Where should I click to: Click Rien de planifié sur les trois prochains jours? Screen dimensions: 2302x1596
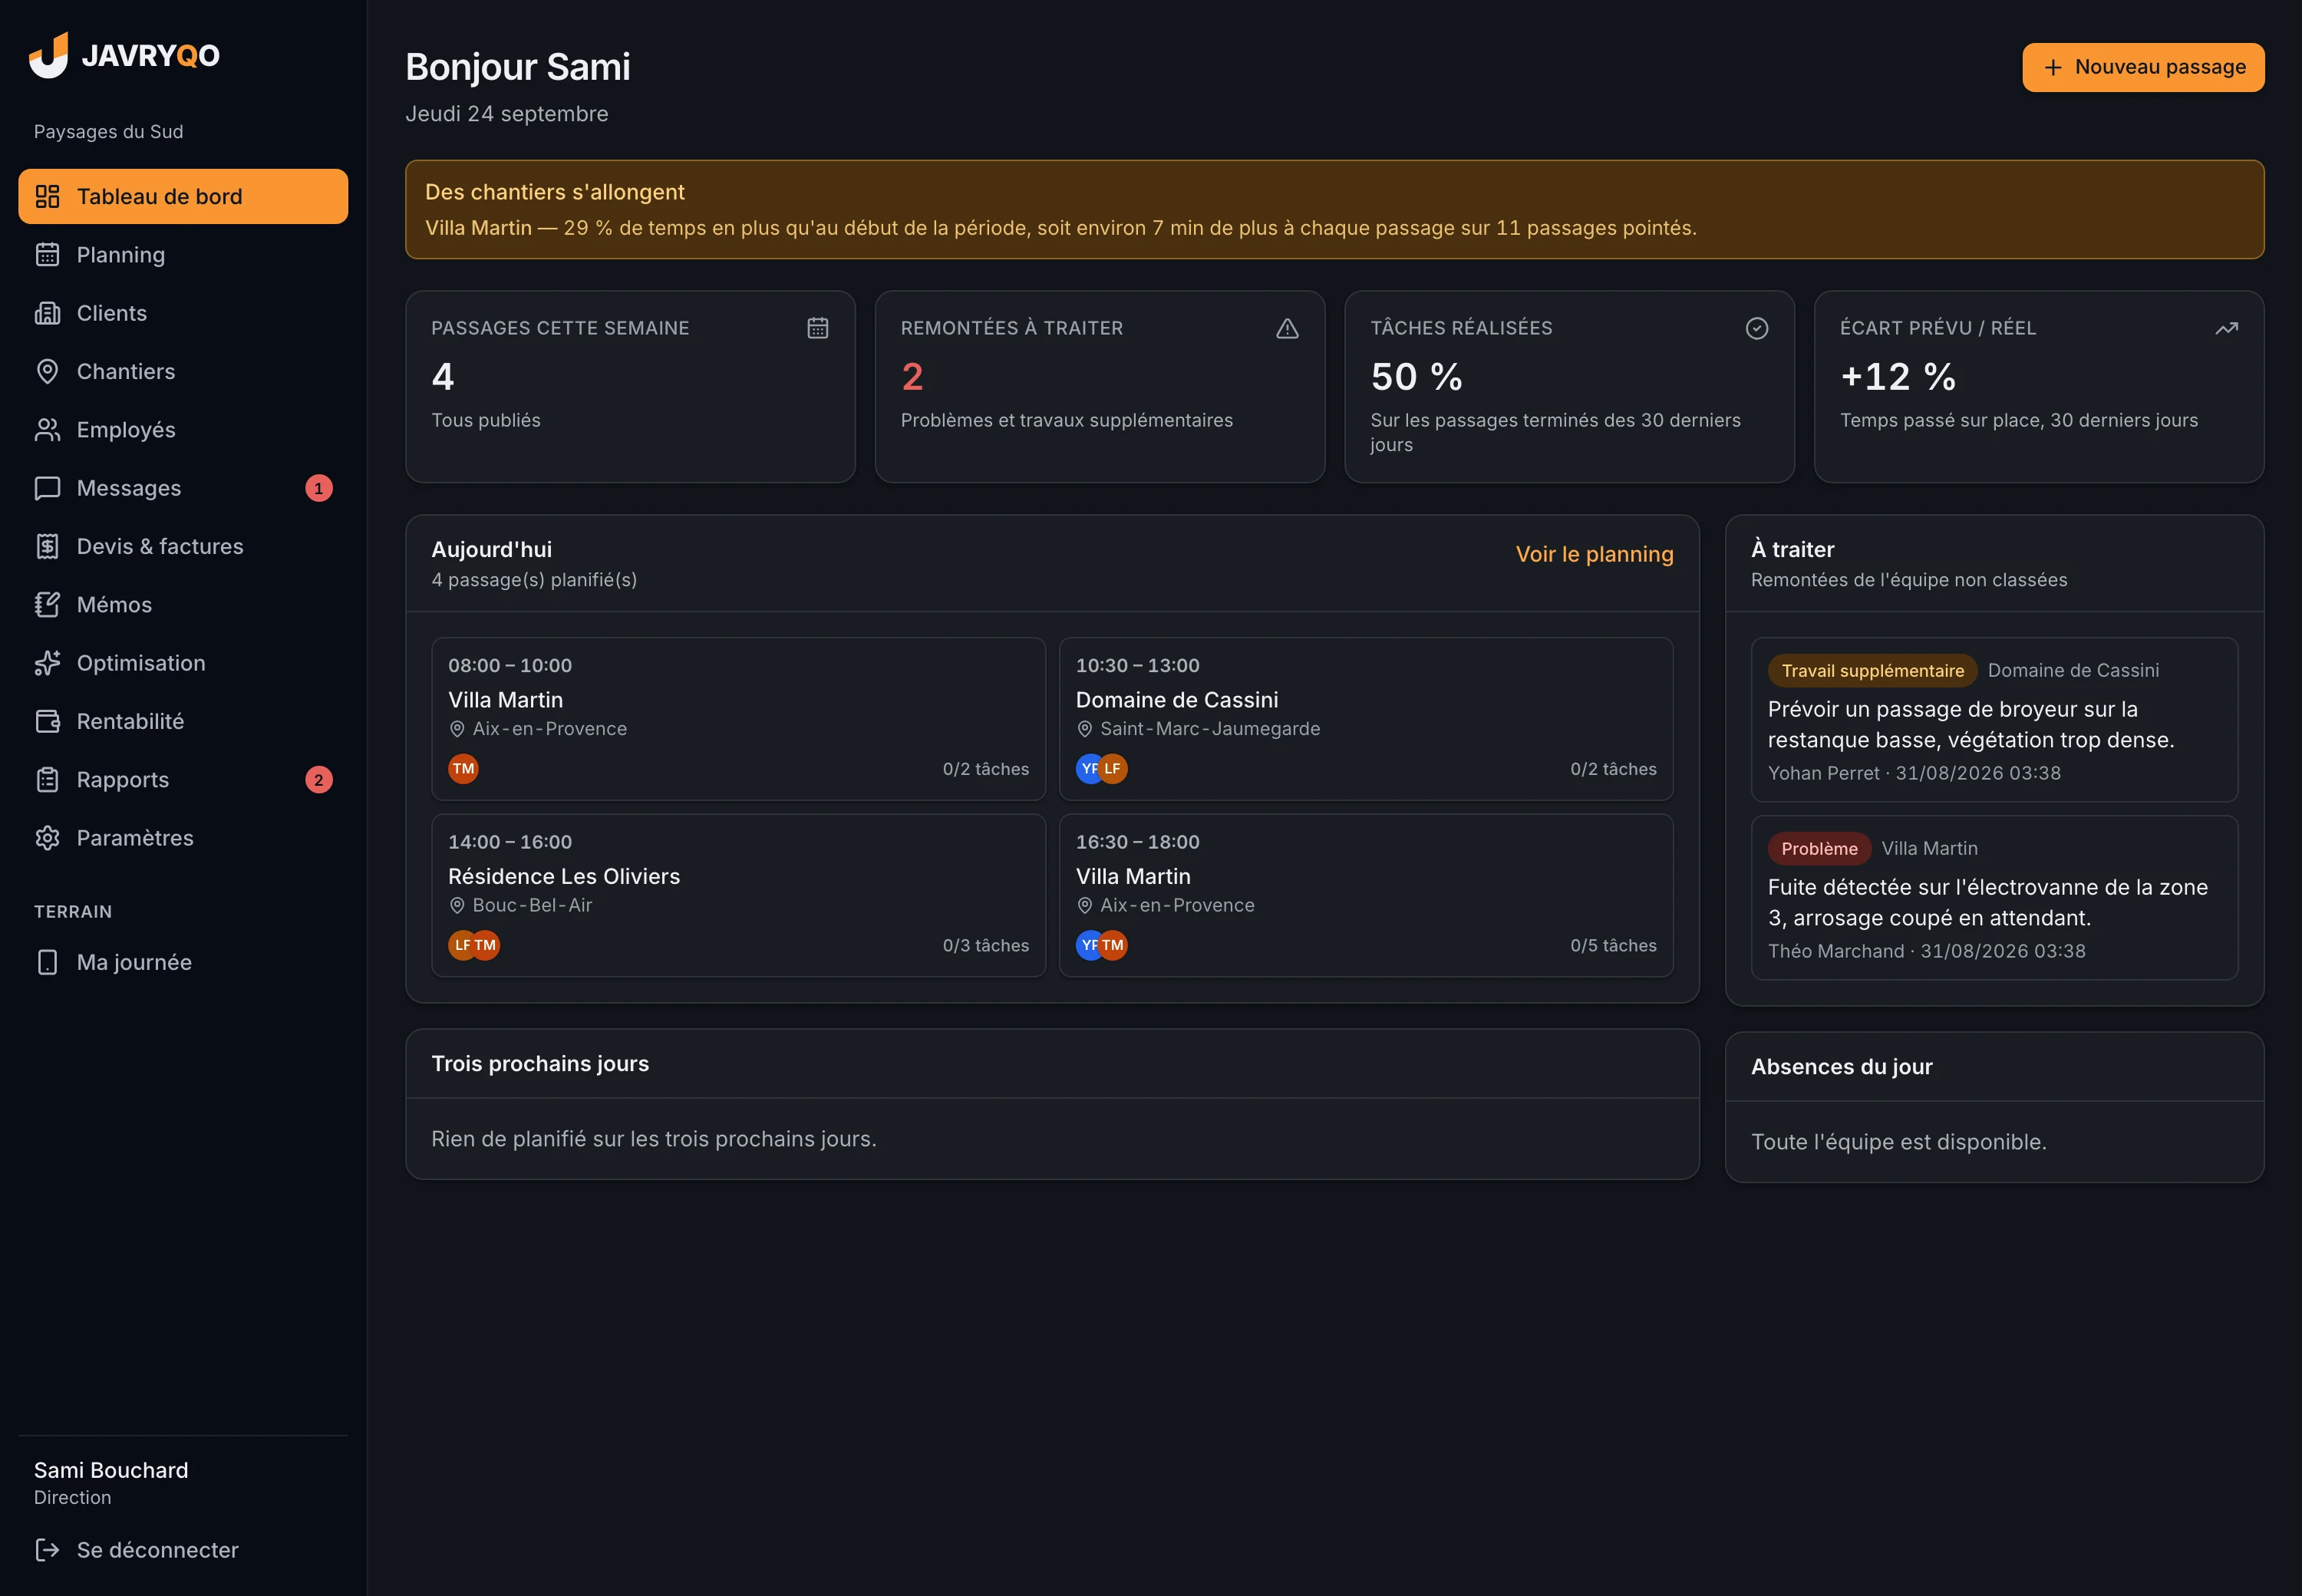coord(653,1138)
